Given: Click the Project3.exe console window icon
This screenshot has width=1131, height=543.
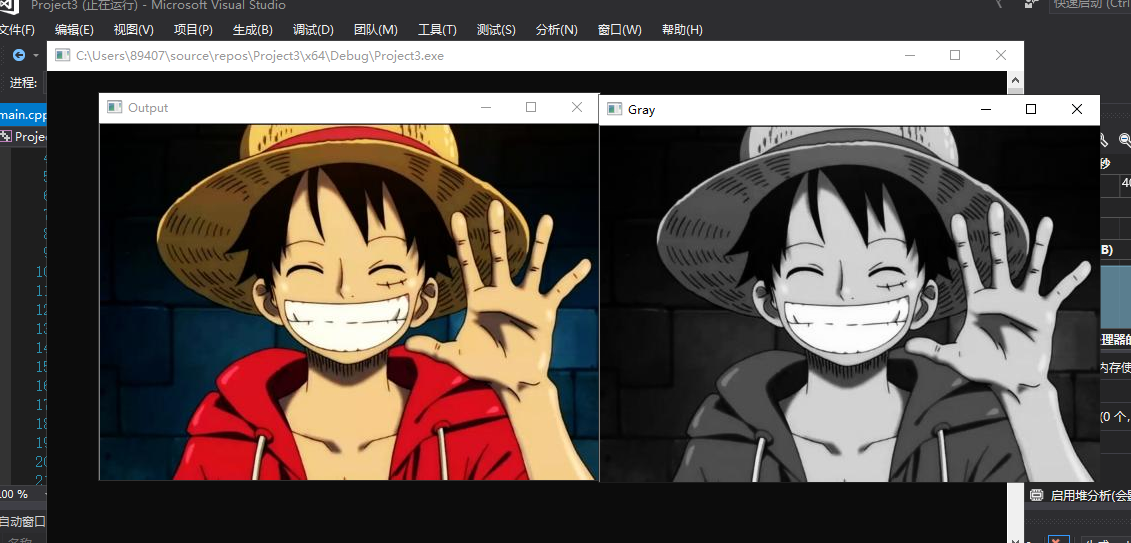Looking at the screenshot, I should point(63,56).
